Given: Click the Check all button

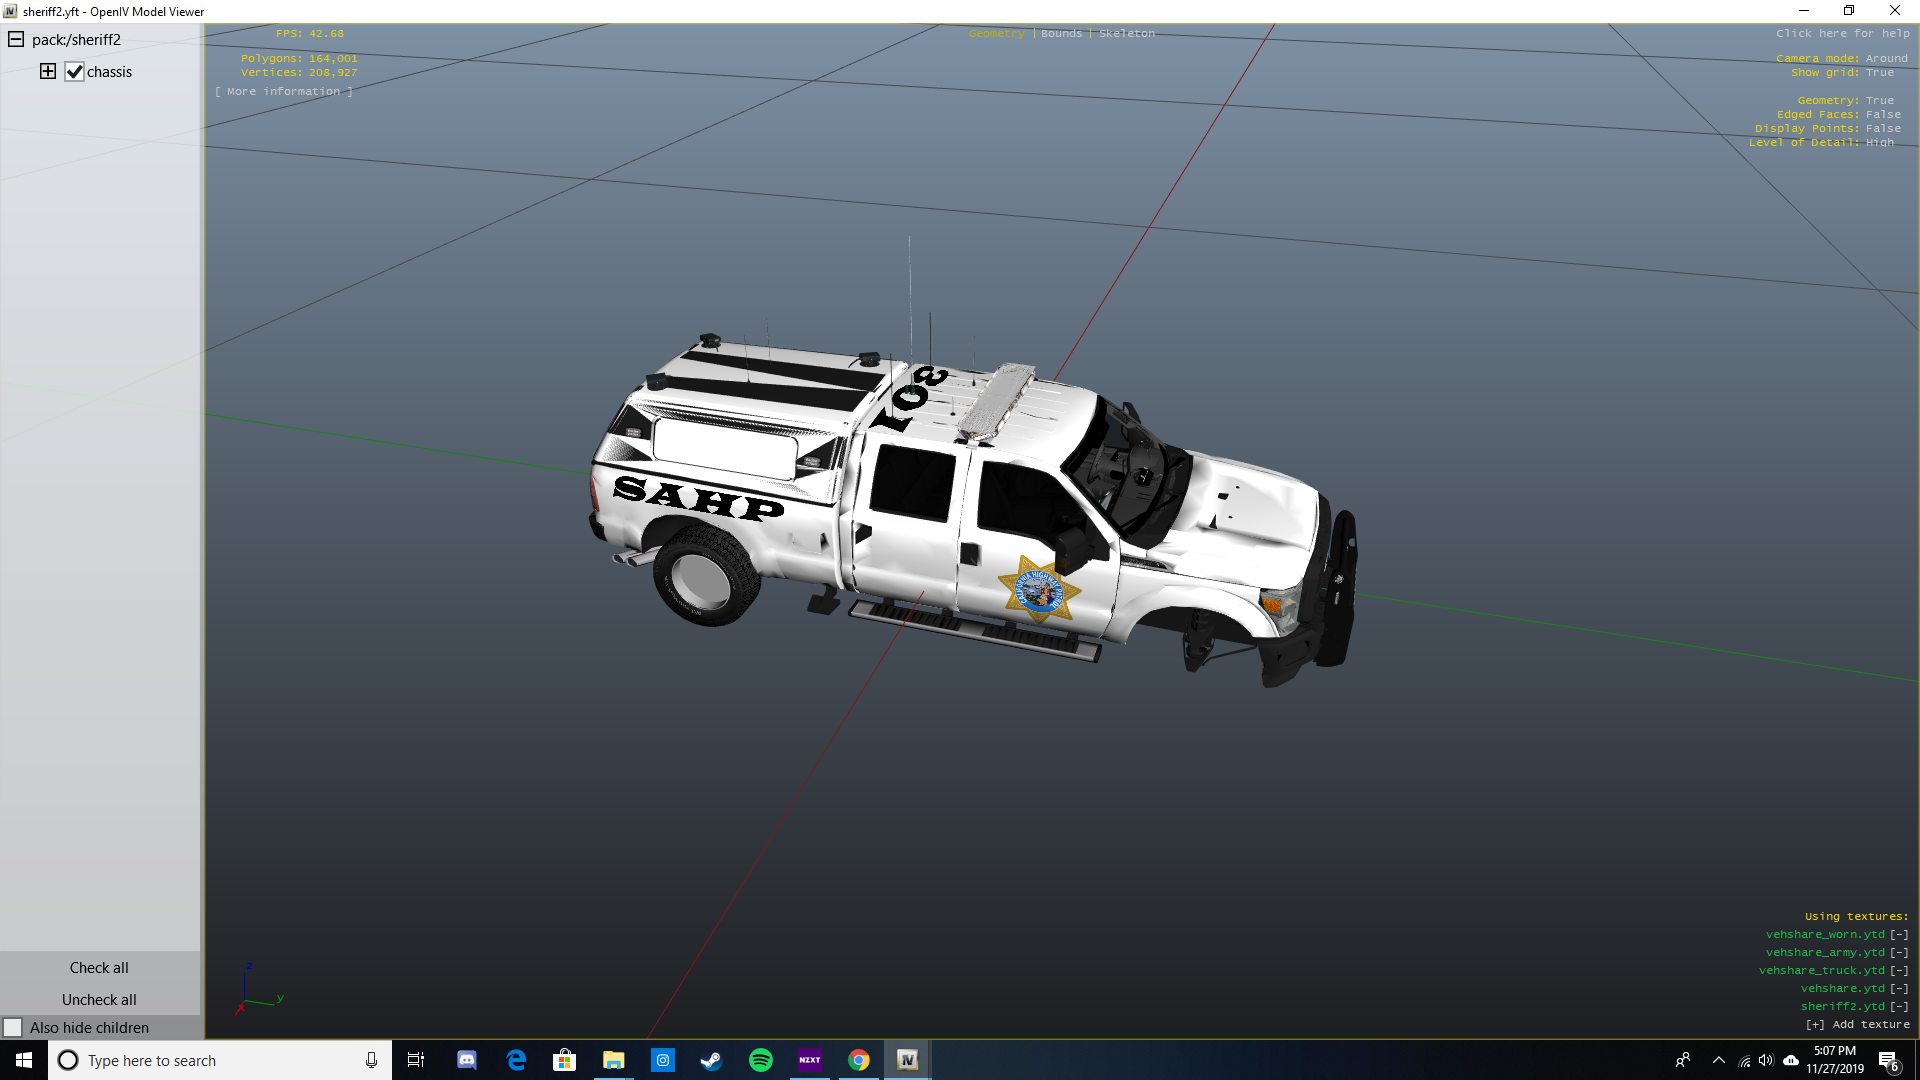Looking at the screenshot, I should pos(99,967).
